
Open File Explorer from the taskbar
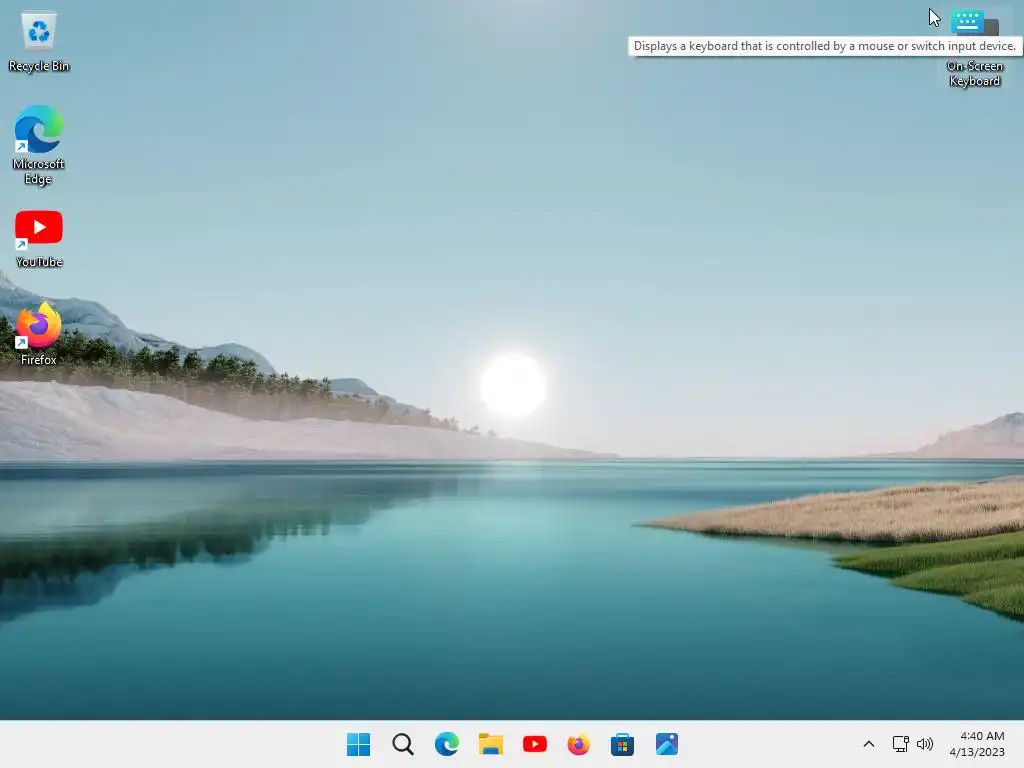490,744
